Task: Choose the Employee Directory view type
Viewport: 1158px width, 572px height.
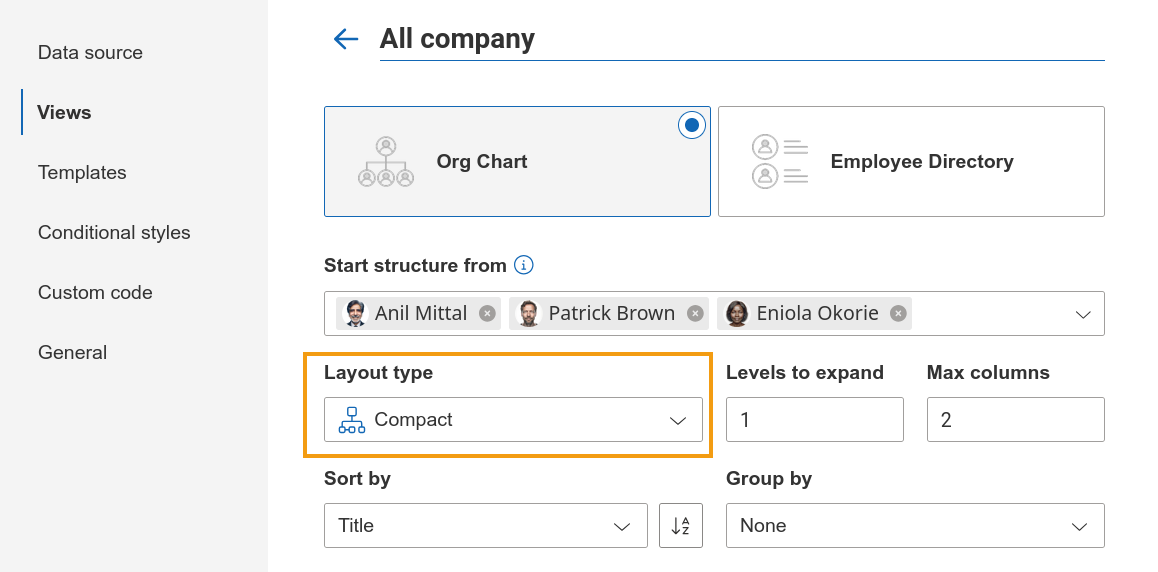Action: [911, 162]
